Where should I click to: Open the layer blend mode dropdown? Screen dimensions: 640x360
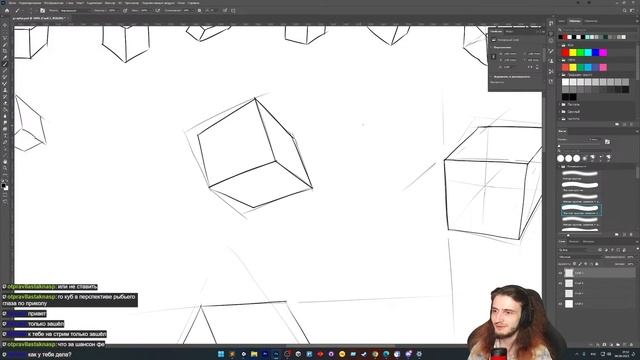[580, 257]
